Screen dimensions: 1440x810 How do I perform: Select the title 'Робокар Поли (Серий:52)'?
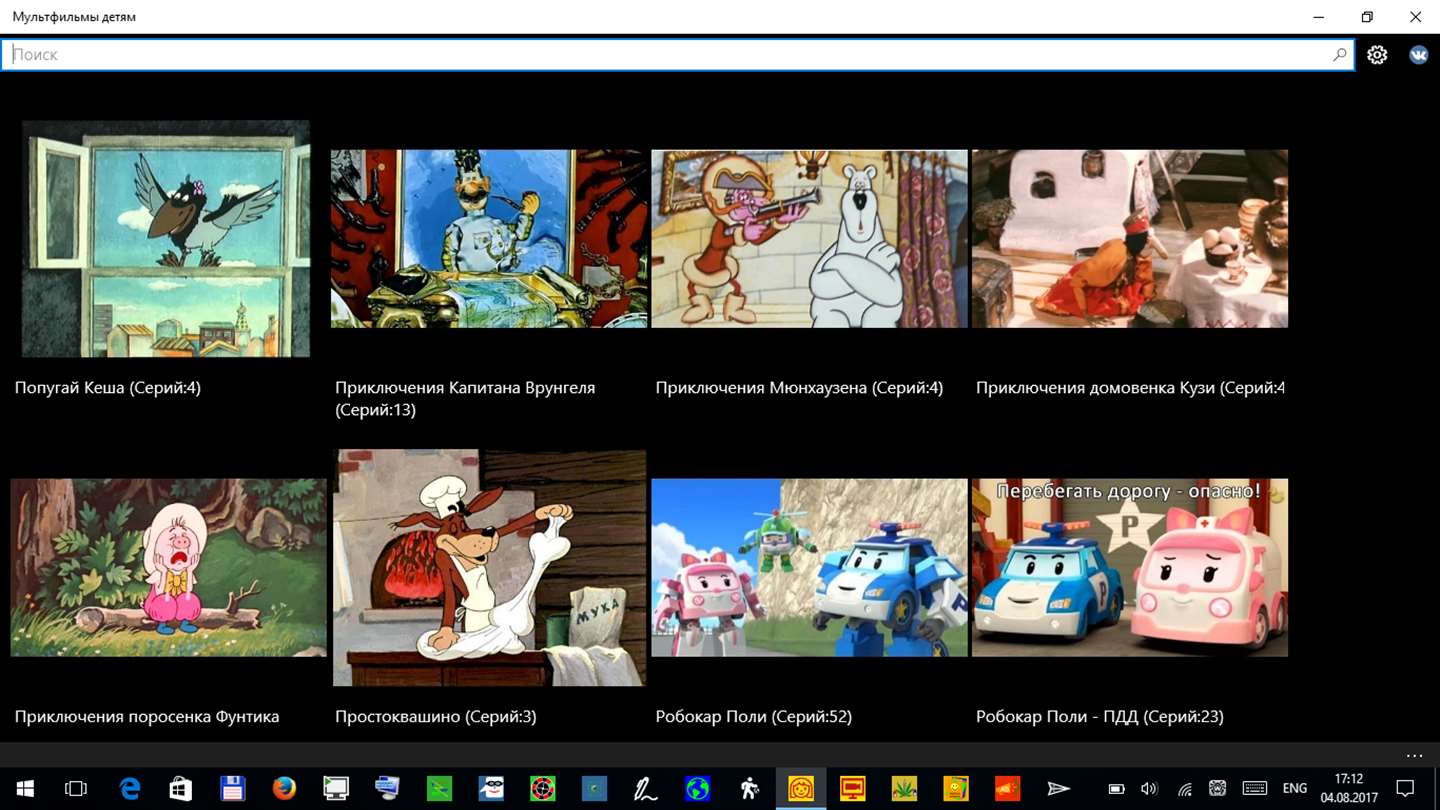tap(754, 717)
